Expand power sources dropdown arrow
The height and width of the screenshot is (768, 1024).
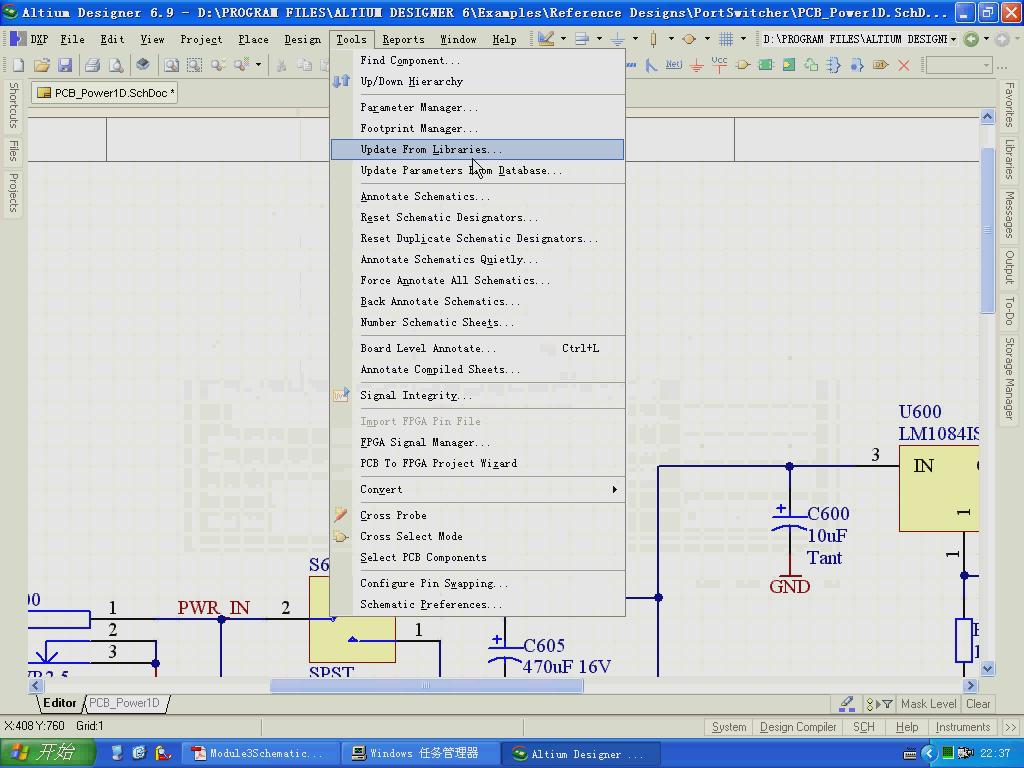pos(635,39)
